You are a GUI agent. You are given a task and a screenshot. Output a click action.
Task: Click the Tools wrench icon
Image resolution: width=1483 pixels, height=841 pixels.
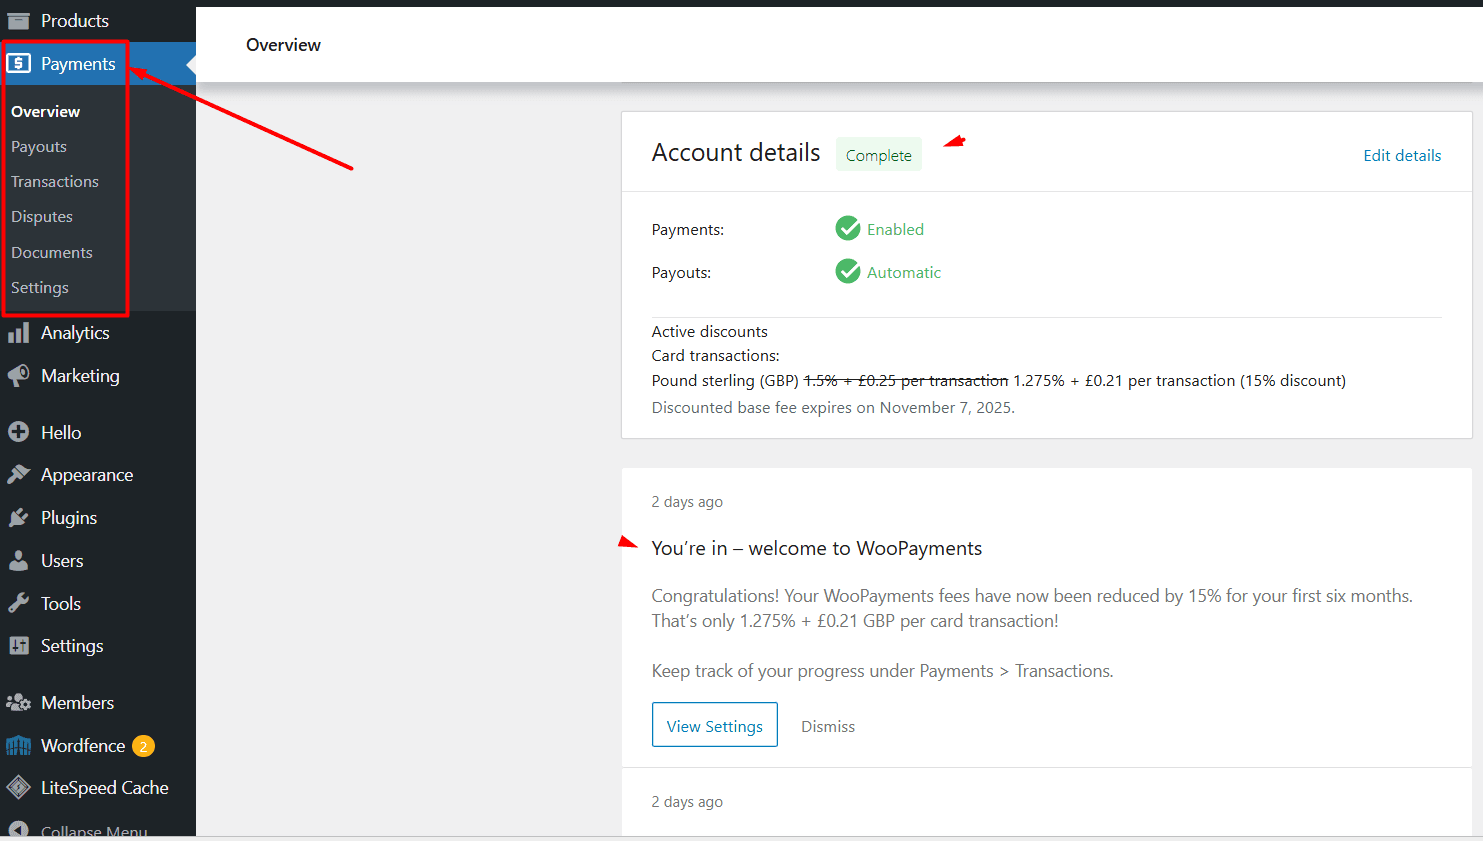point(19,604)
